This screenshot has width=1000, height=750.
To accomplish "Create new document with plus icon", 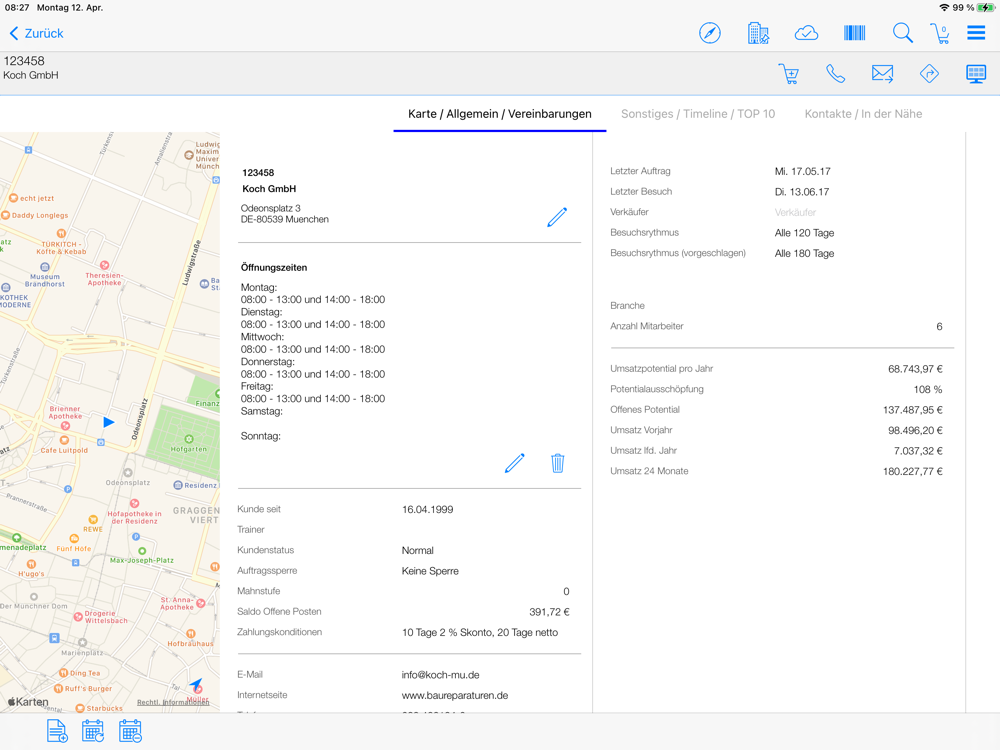I will (x=57, y=731).
